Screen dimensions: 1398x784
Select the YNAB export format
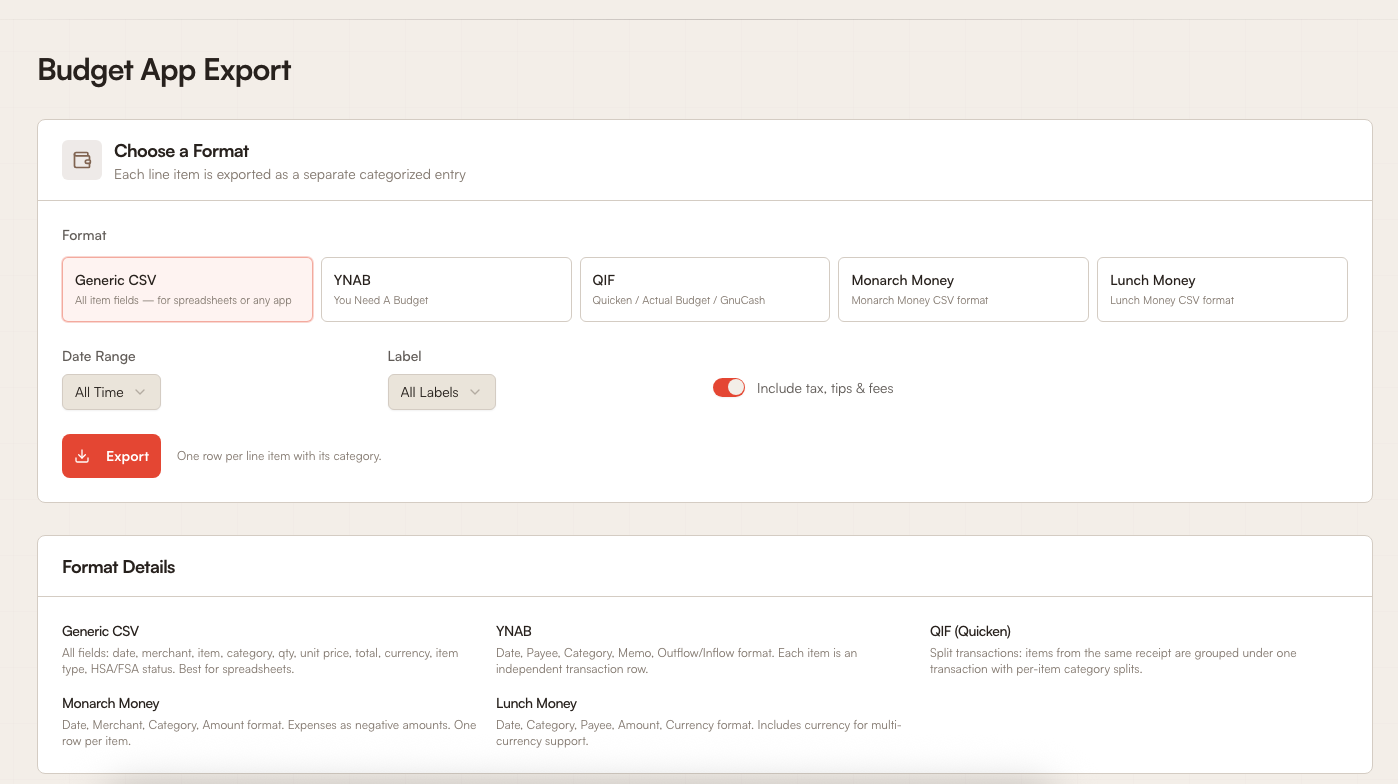446,289
